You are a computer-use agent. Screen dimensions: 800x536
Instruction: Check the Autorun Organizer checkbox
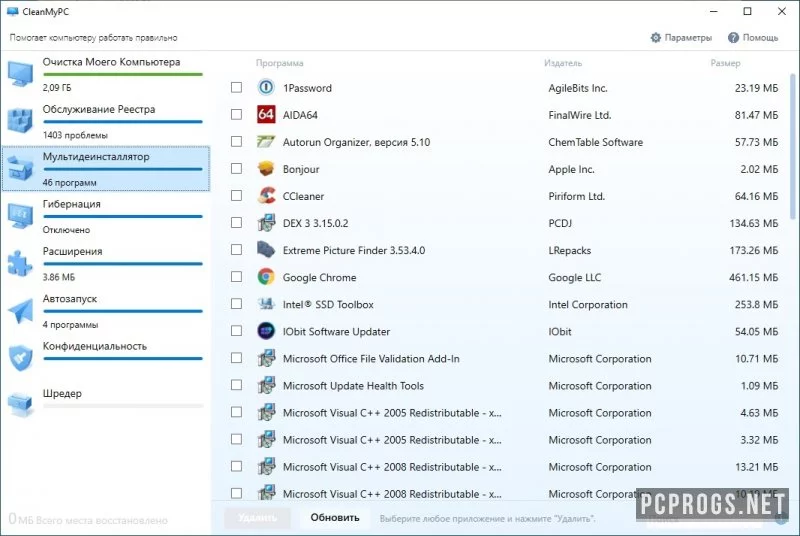click(x=236, y=142)
